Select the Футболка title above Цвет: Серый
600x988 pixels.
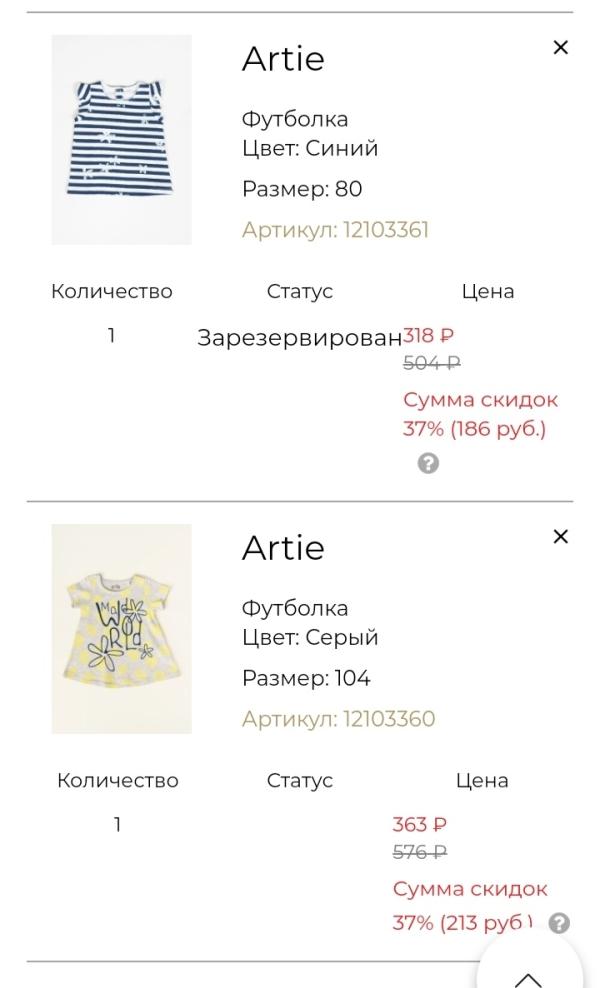[x=295, y=608]
